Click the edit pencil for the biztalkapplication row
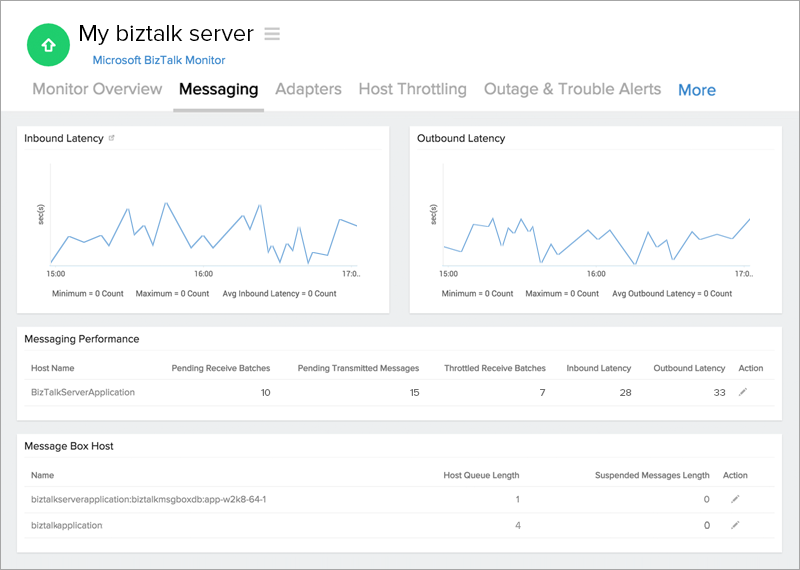800x570 pixels. coord(735,525)
